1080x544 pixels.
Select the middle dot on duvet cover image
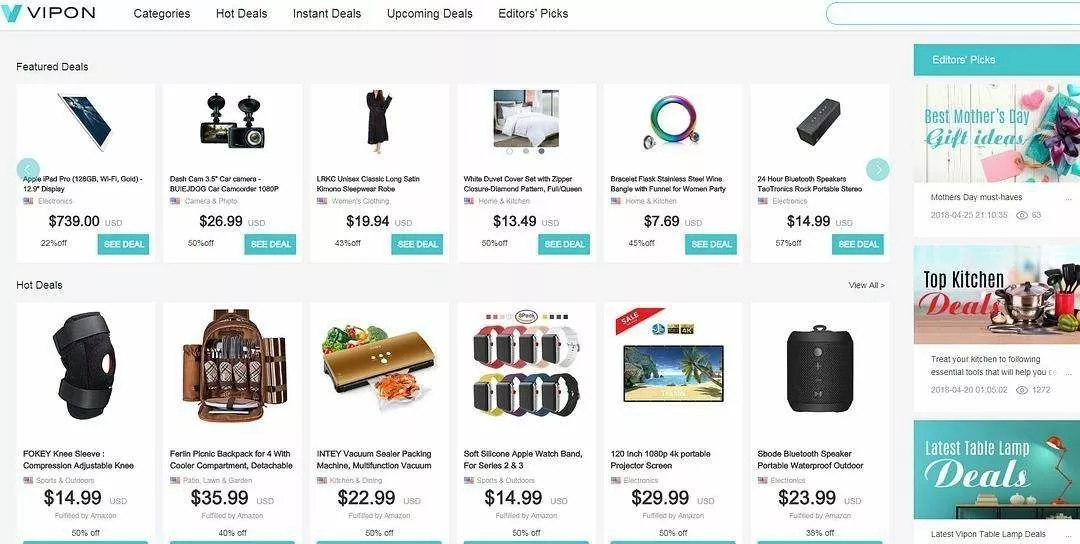pos(526,150)
